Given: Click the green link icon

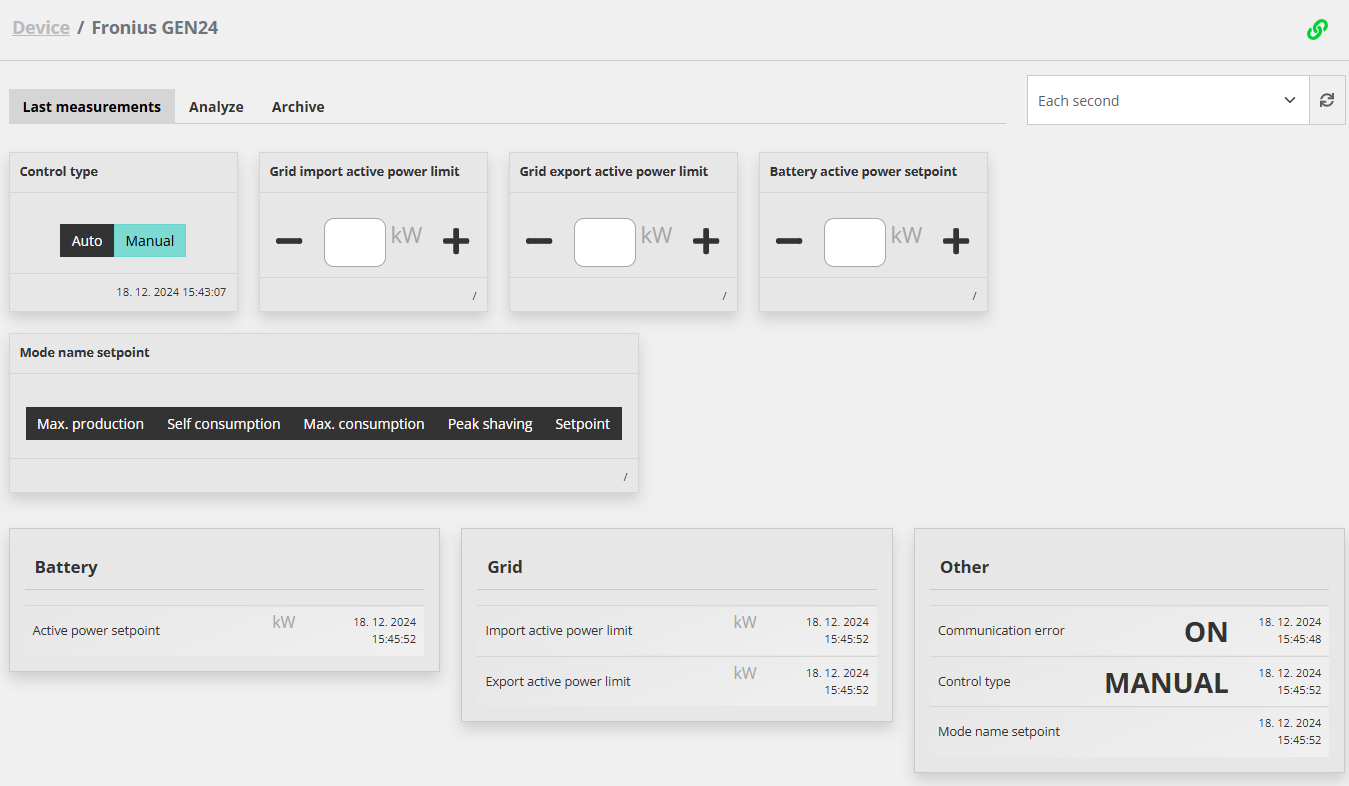Looking at the screenshot, I should pyautogui.click(x=1317, y=30).
